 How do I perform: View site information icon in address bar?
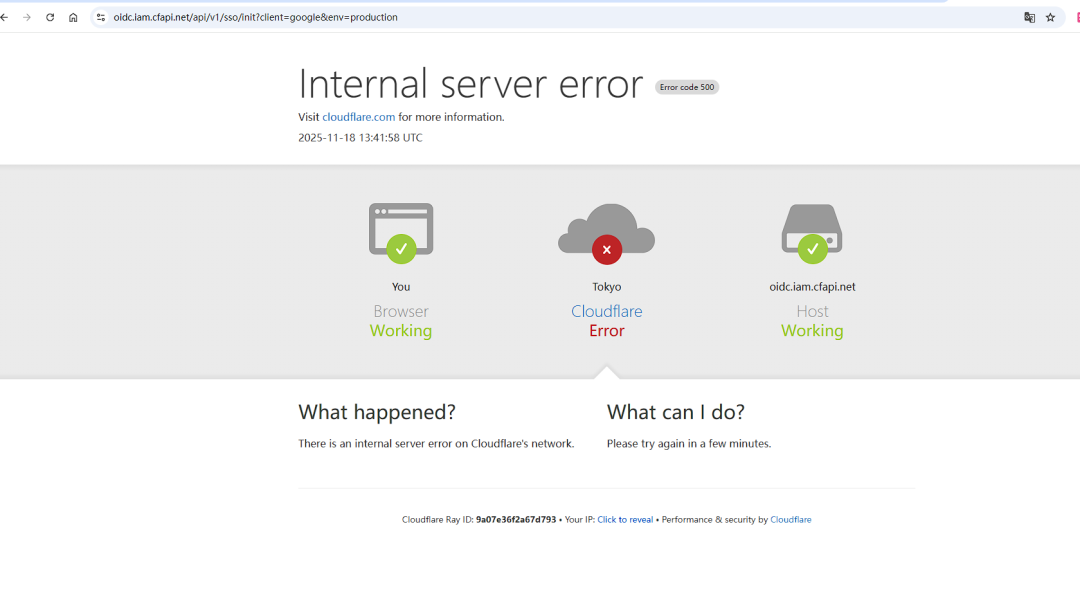[101, 17]
